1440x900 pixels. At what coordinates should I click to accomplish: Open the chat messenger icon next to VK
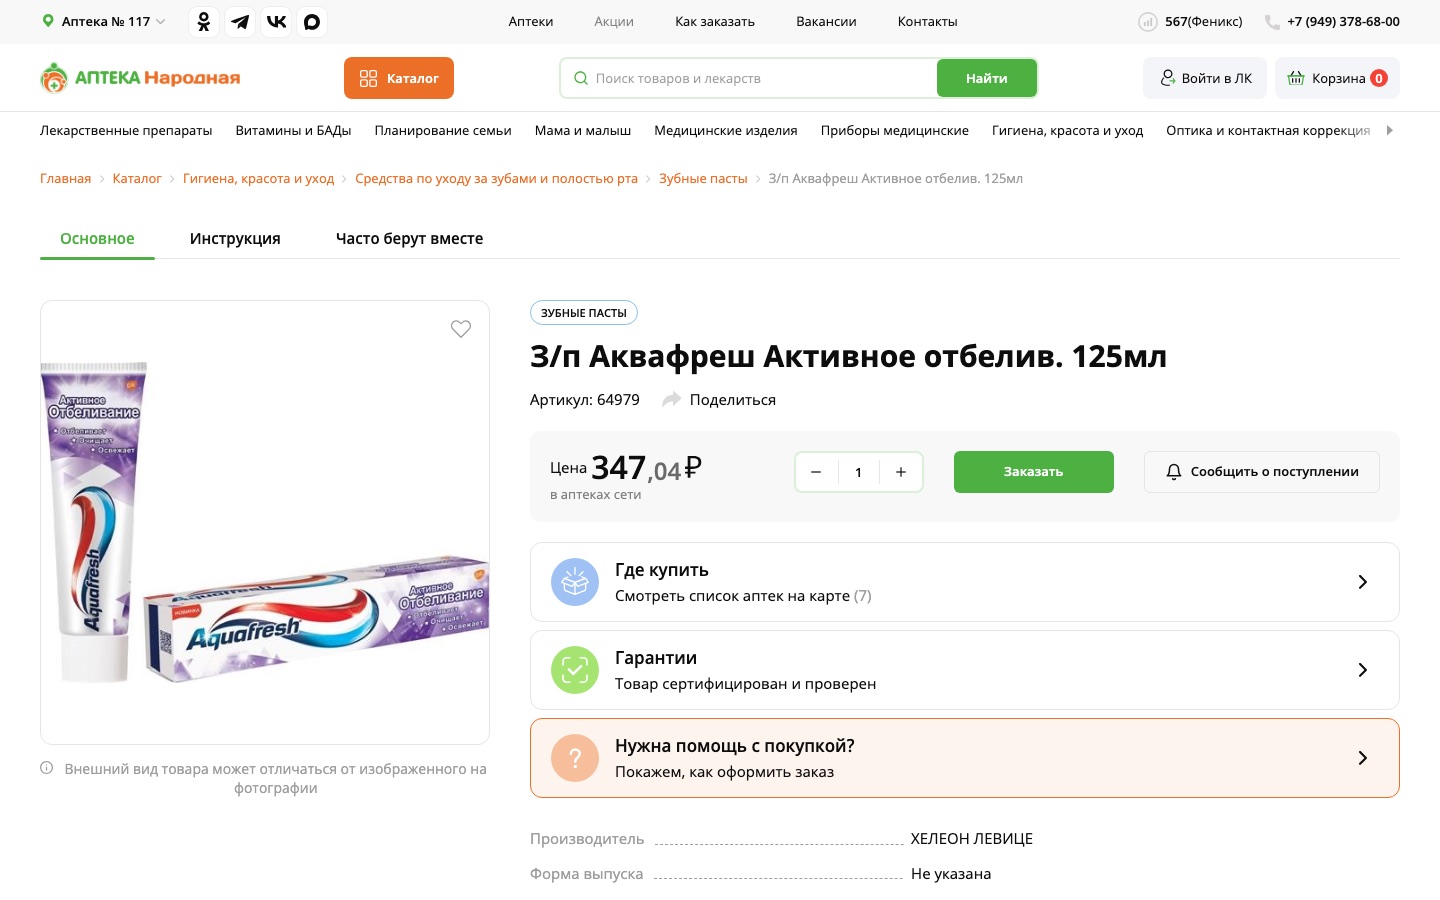coord(312,21)
